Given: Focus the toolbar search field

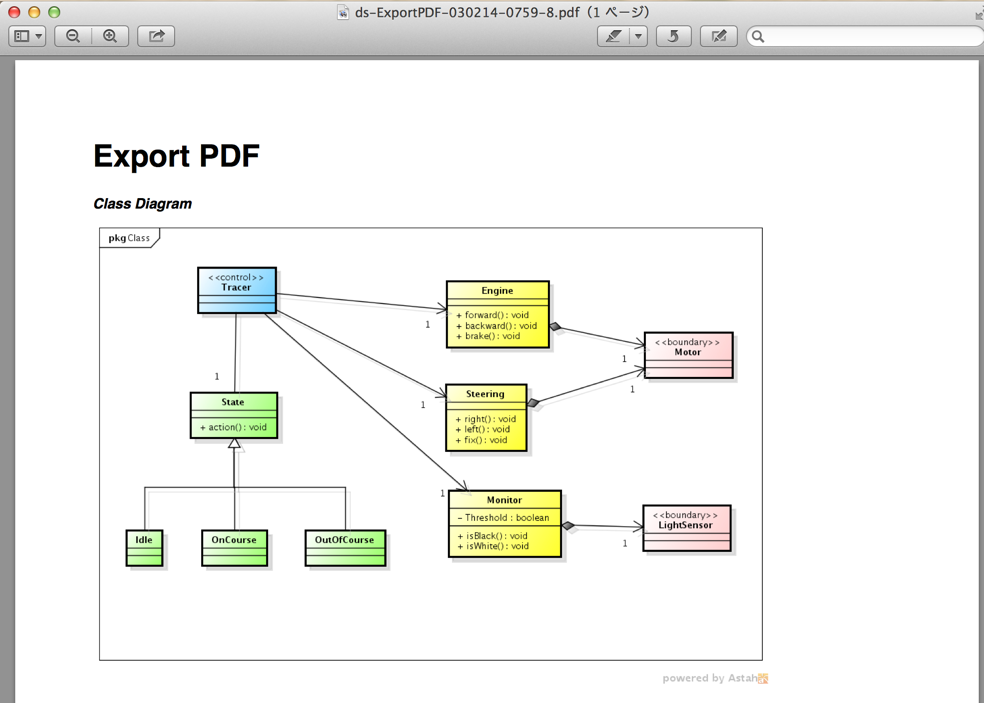Looking at the screenshot, I should point(866,36).
